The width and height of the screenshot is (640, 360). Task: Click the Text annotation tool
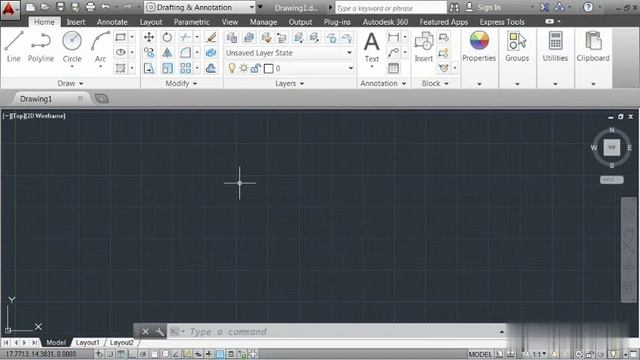pos(371,48)
